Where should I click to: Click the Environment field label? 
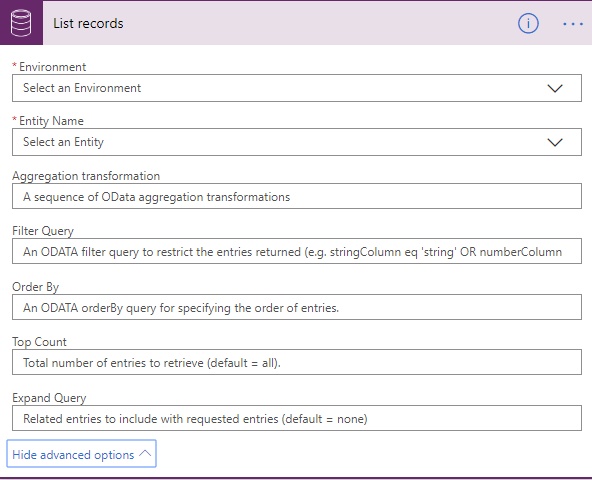[52, 67]
